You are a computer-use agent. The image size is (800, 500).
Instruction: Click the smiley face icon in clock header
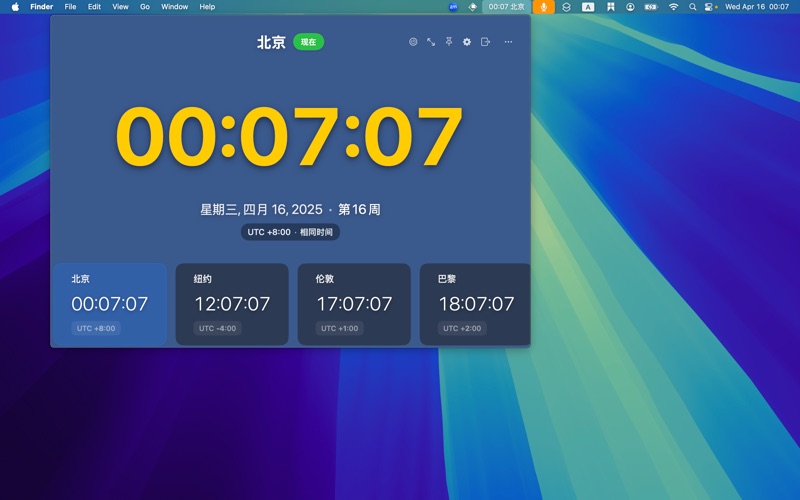pos(413,42)
